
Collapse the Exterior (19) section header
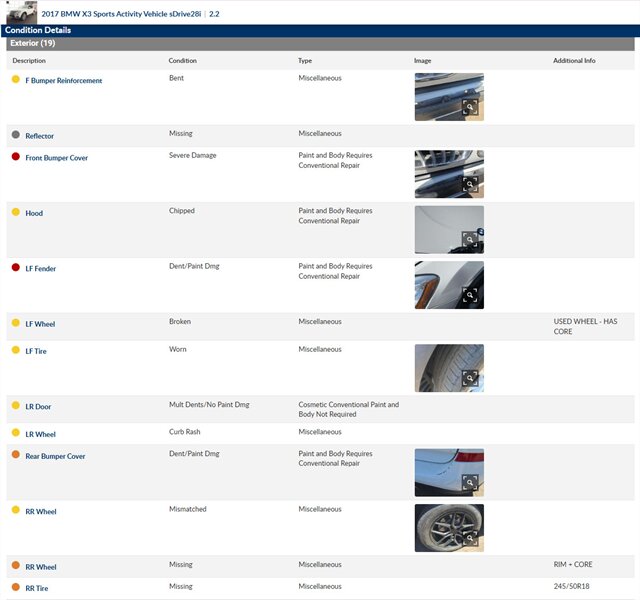(31, 43)
